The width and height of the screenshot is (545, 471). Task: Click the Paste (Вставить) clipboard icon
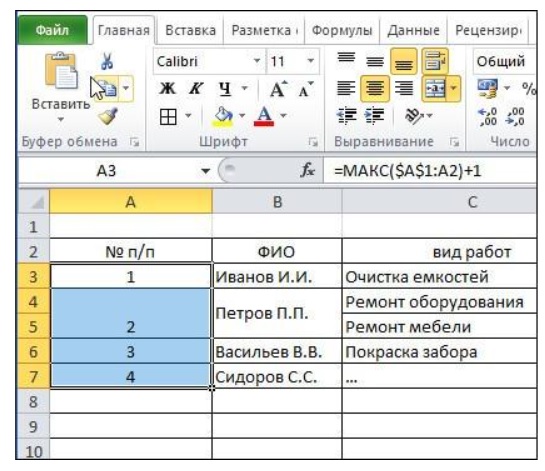(x=61, y=71)
